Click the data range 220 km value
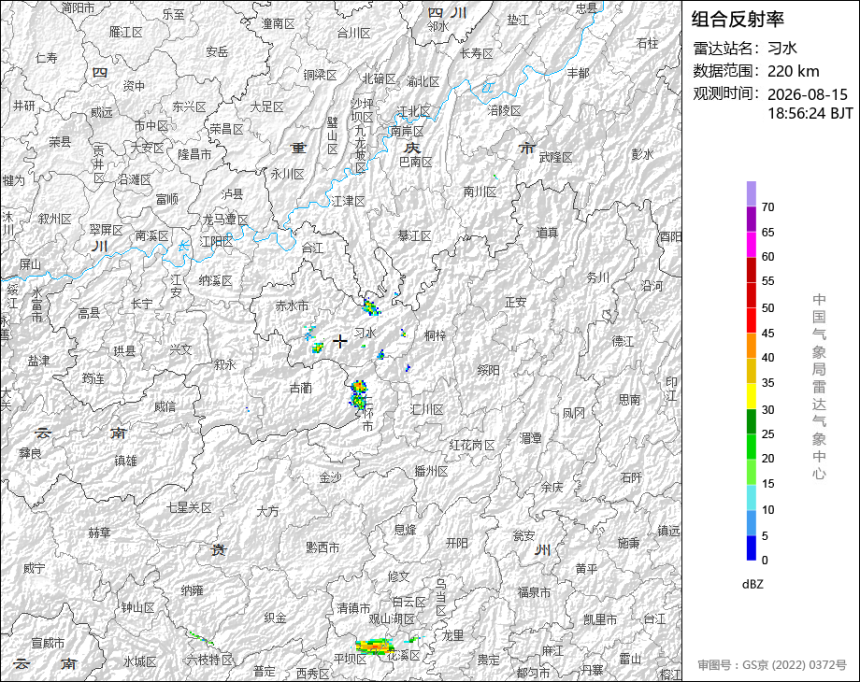This screenshot has width=860, height=682. point(793,71)
